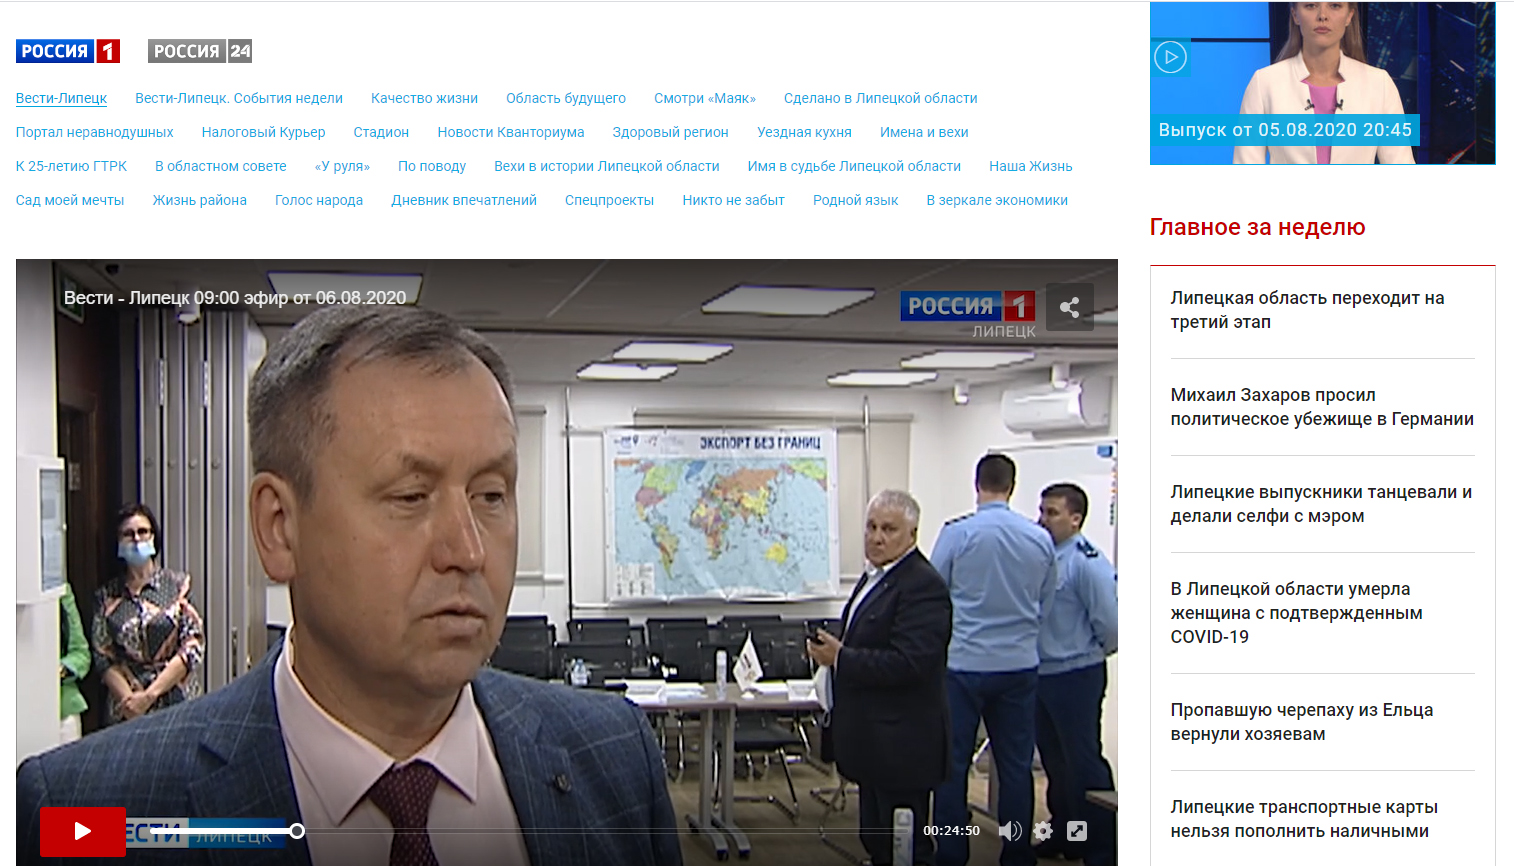1514x866 pixels.
Task: Mute the video player volume
Action: pyautogui.click(x=1010, y=831)
